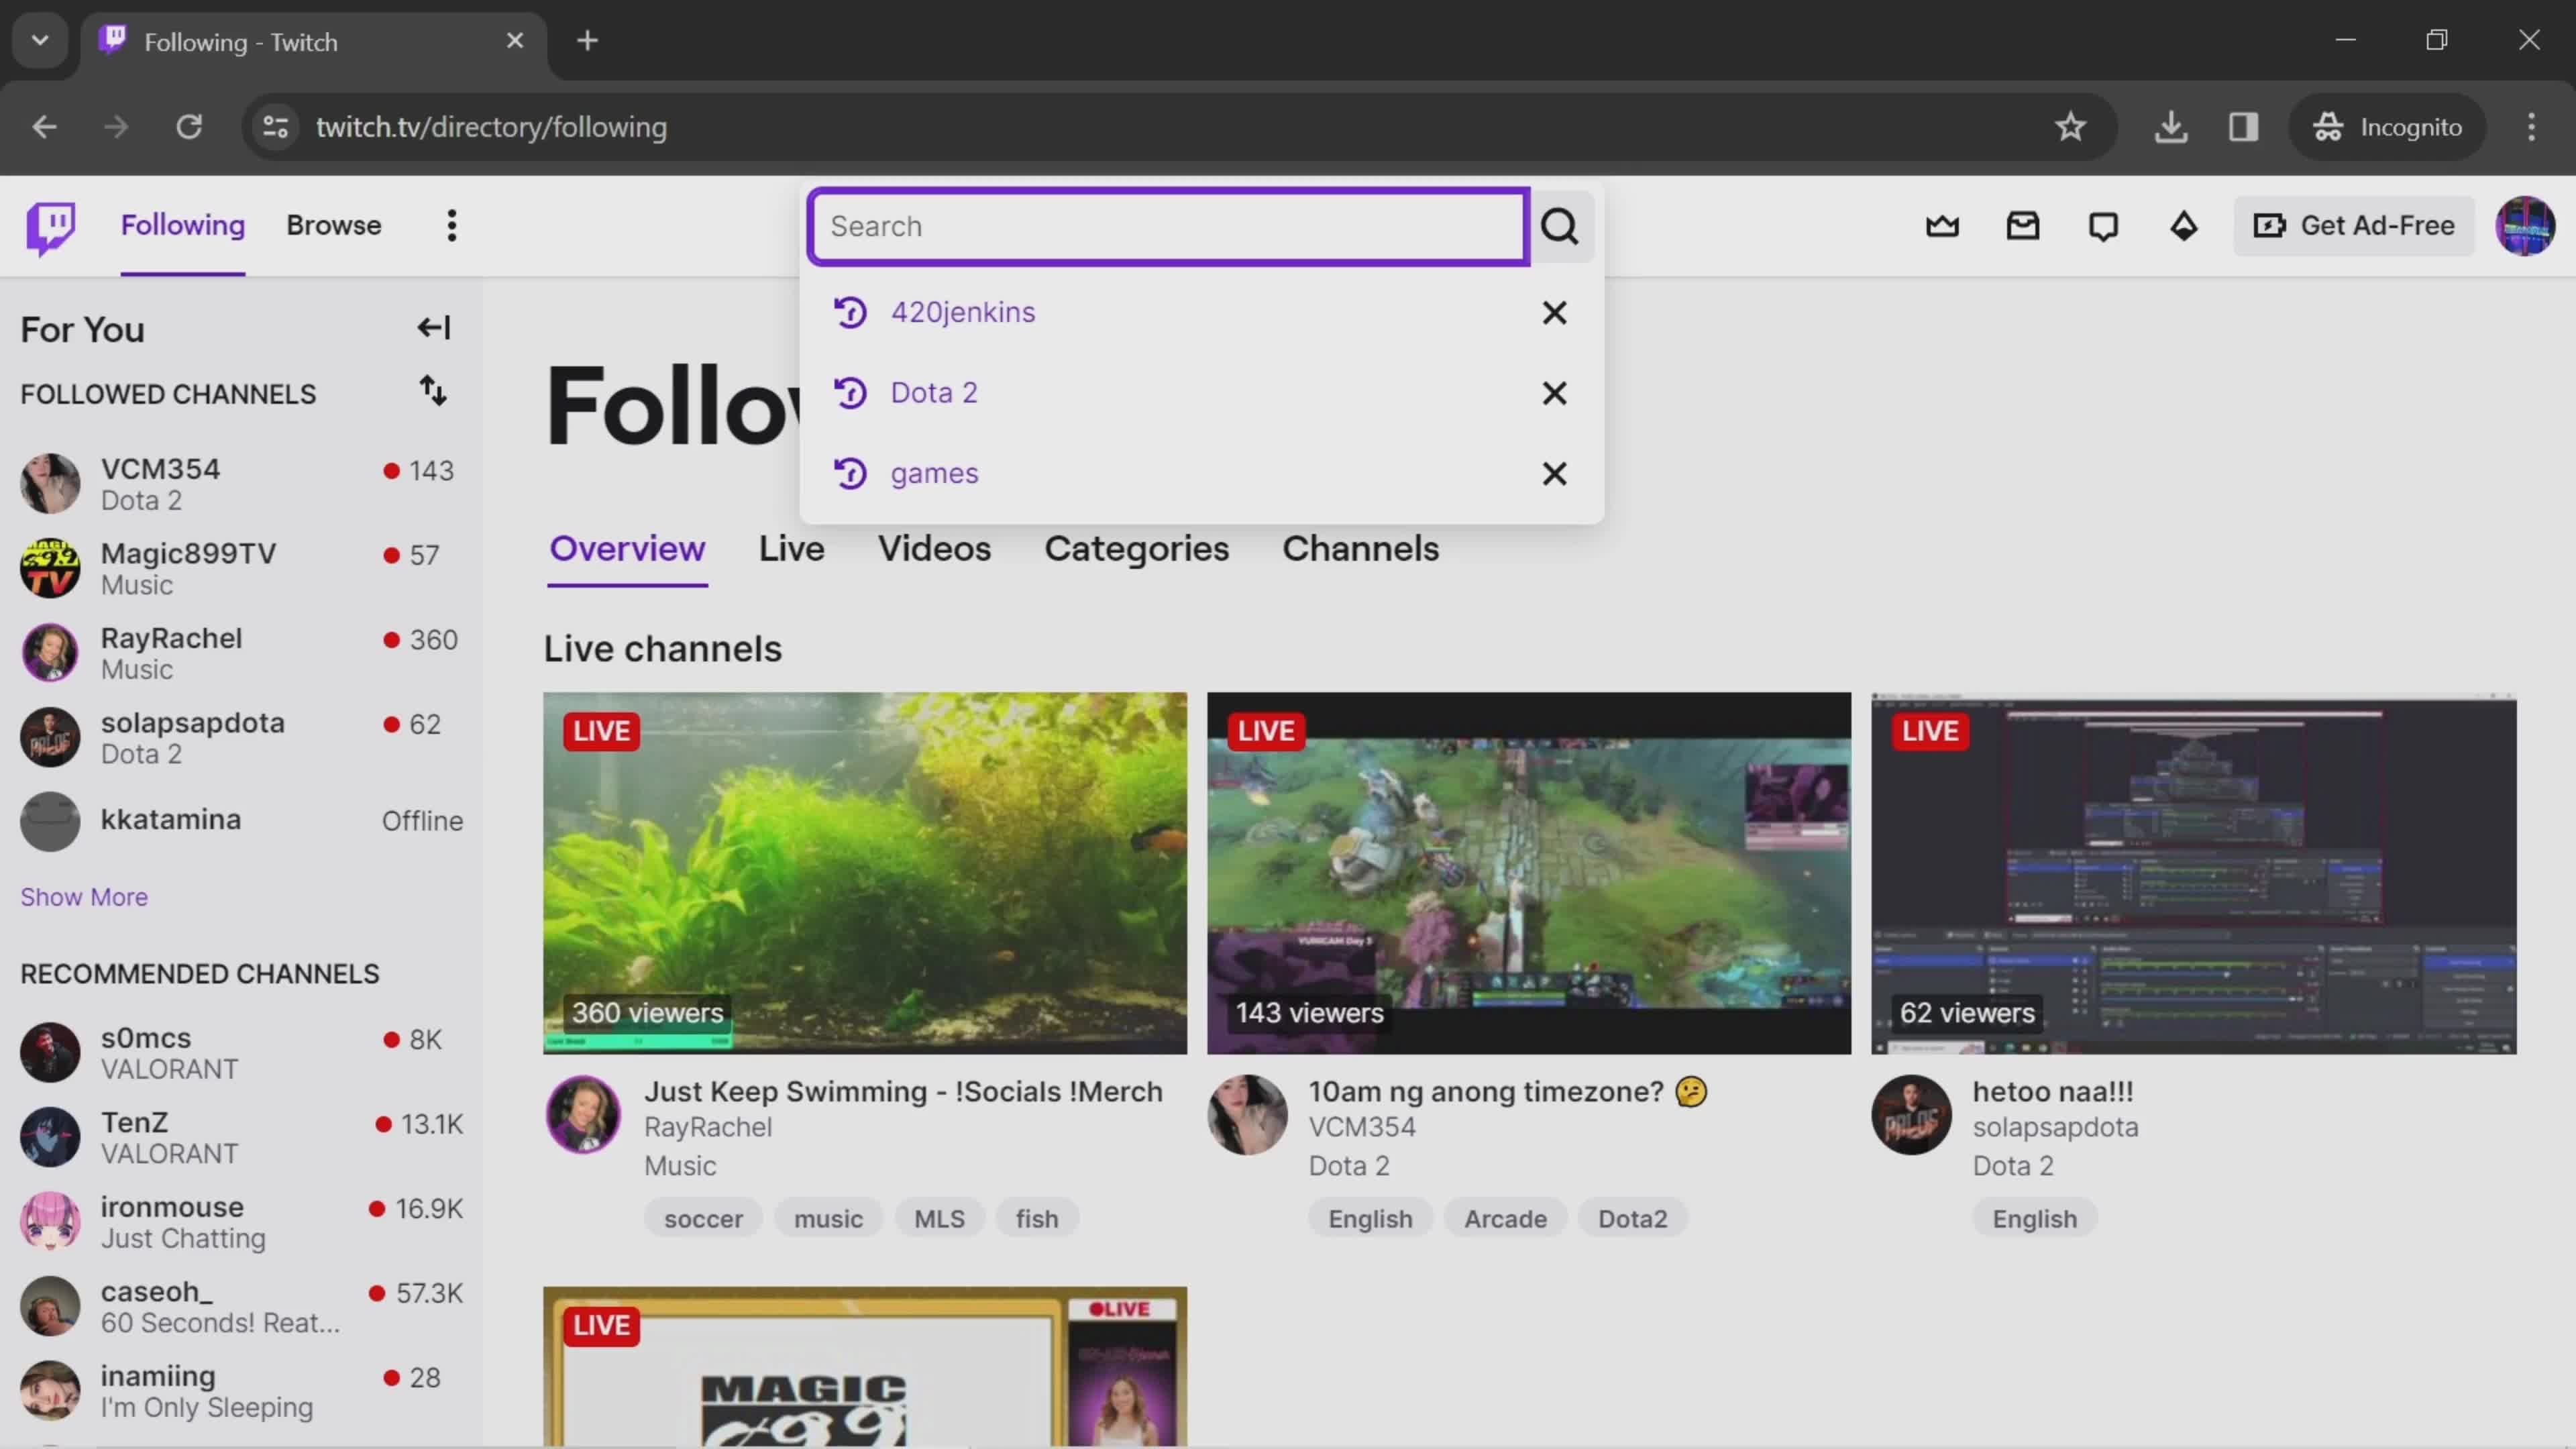Screen dimensions: 2576x1449
Task: Switch to the Overview tab
Action: pos(627,548)
